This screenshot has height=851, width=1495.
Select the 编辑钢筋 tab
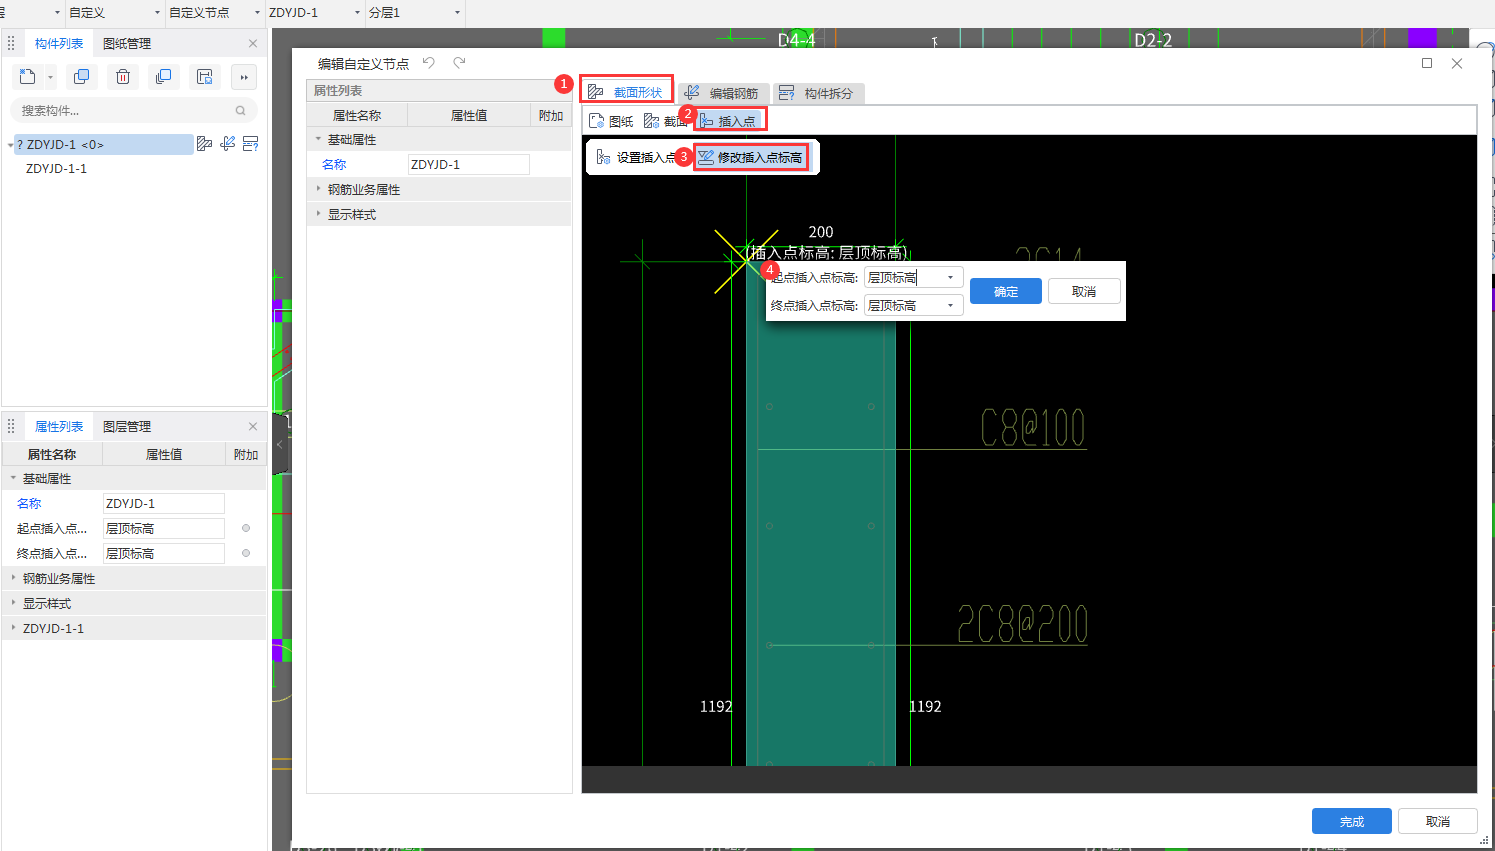[722, 93]
